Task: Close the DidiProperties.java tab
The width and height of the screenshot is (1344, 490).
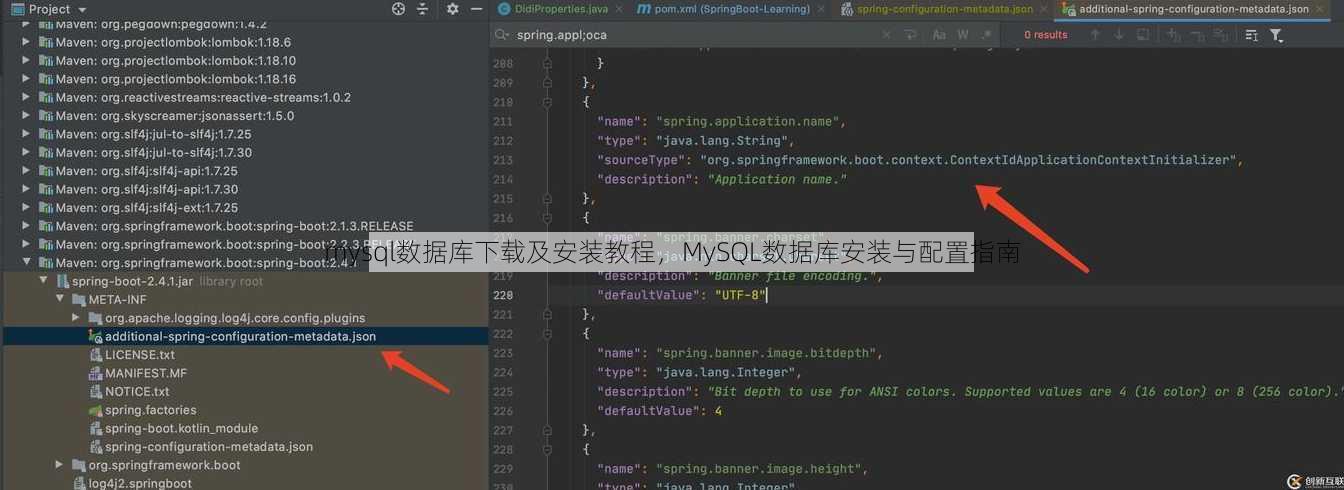Action: click(620, 9)
